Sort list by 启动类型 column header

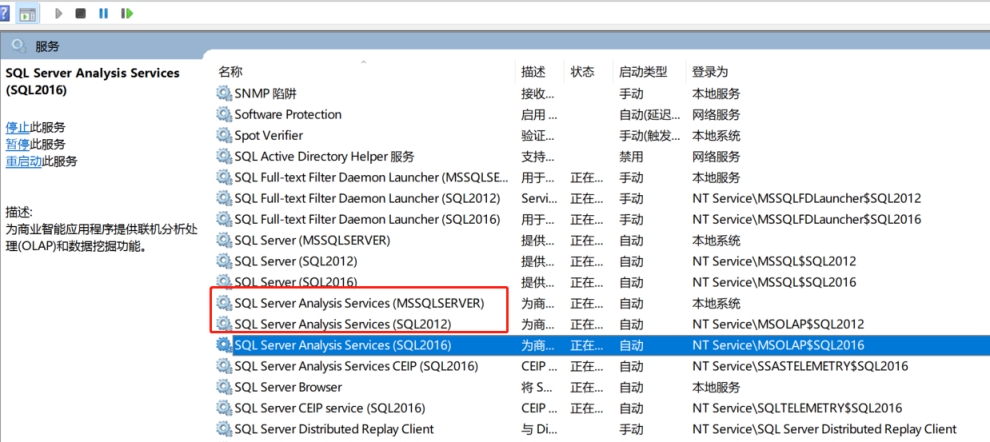click(x=643, y=72)
